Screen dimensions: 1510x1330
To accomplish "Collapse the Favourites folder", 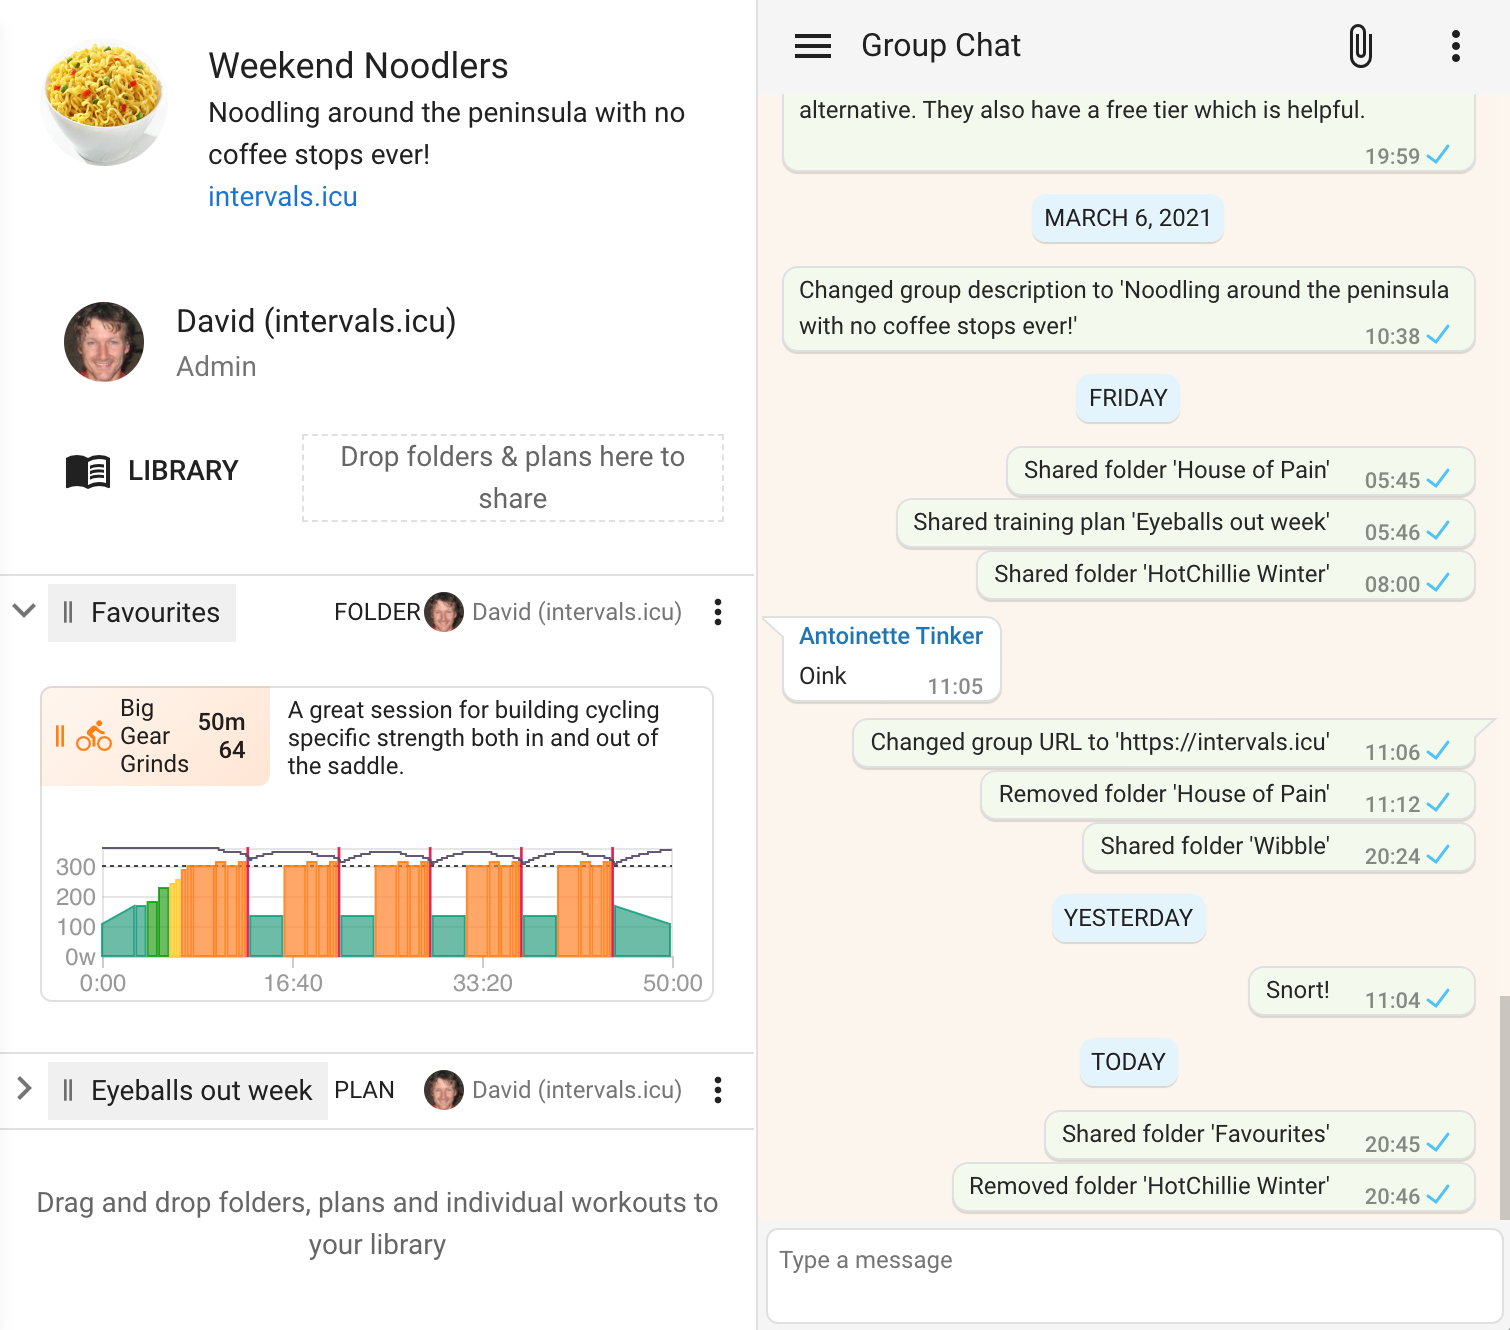I will [23, 612].
